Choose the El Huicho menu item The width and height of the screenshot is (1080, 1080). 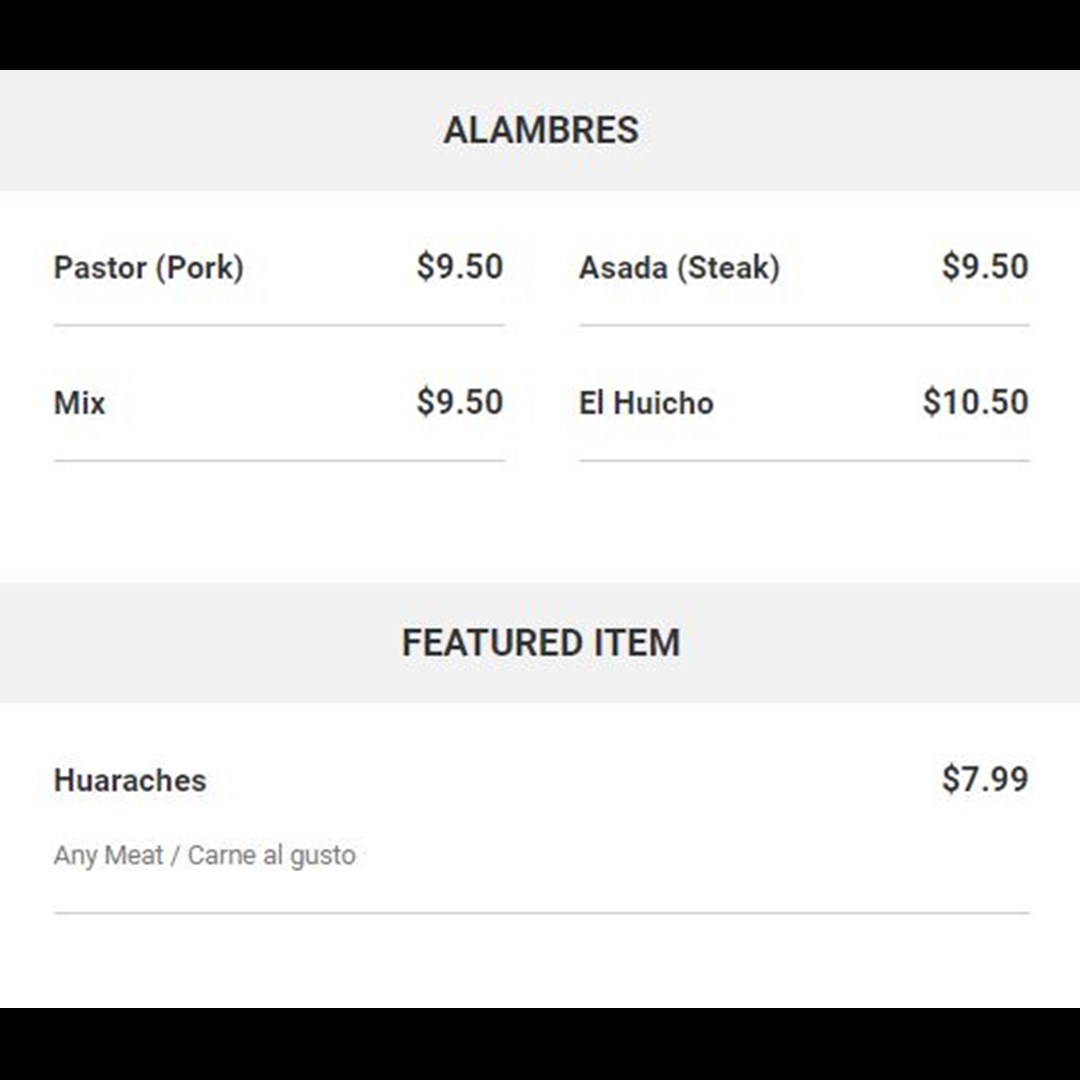(804, 403)
